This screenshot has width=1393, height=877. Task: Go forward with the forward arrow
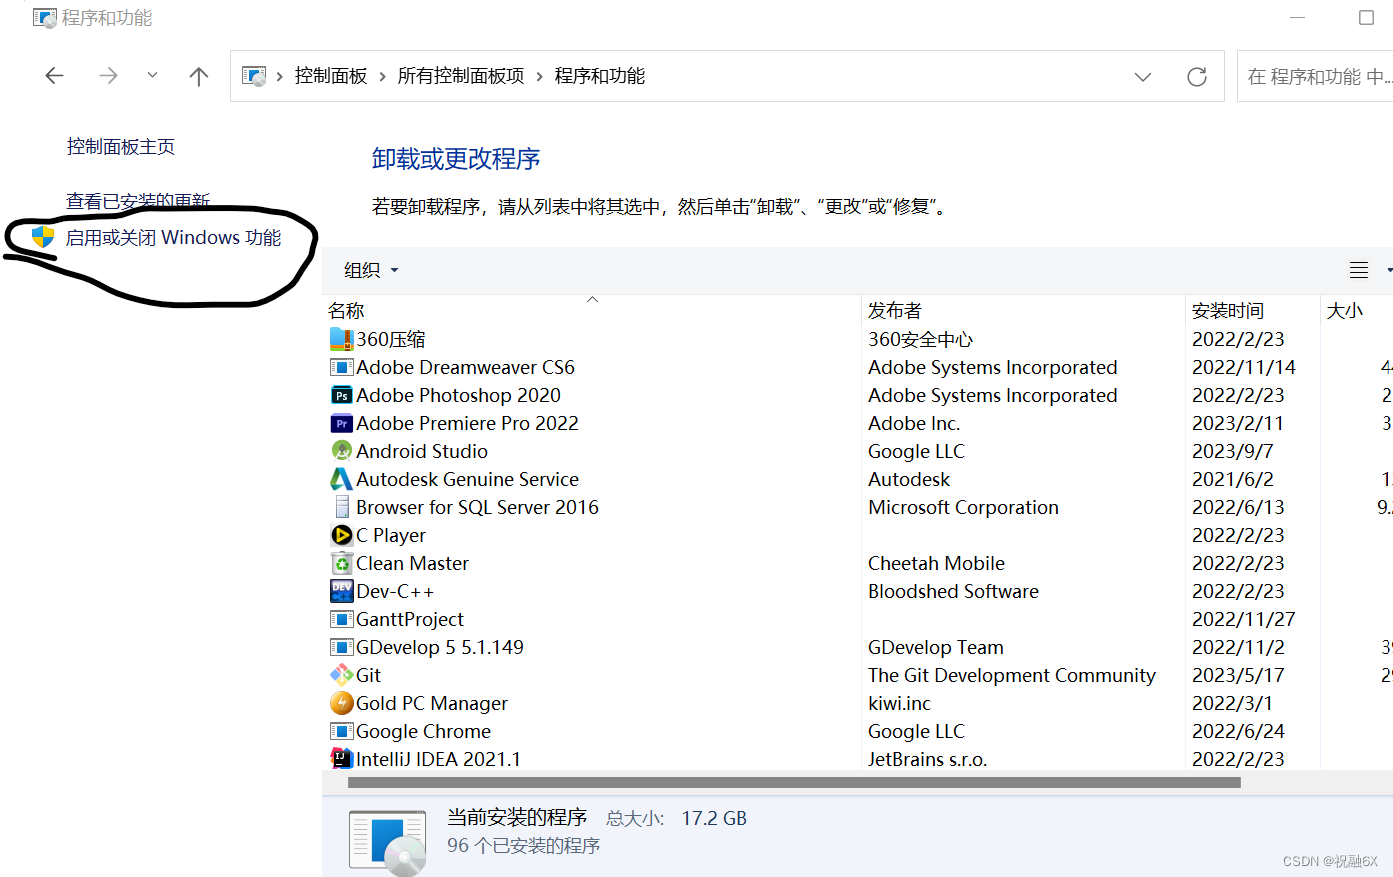point(108,76)
